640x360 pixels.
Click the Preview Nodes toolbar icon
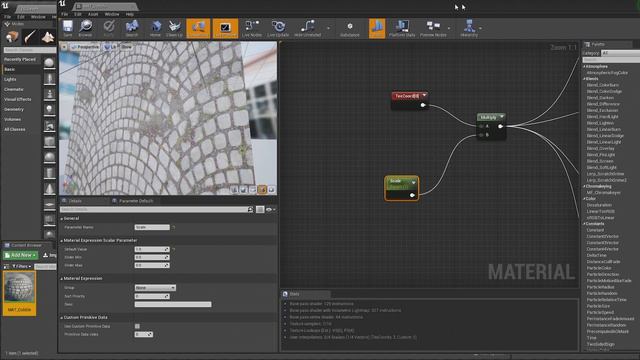tap(433, 28)
